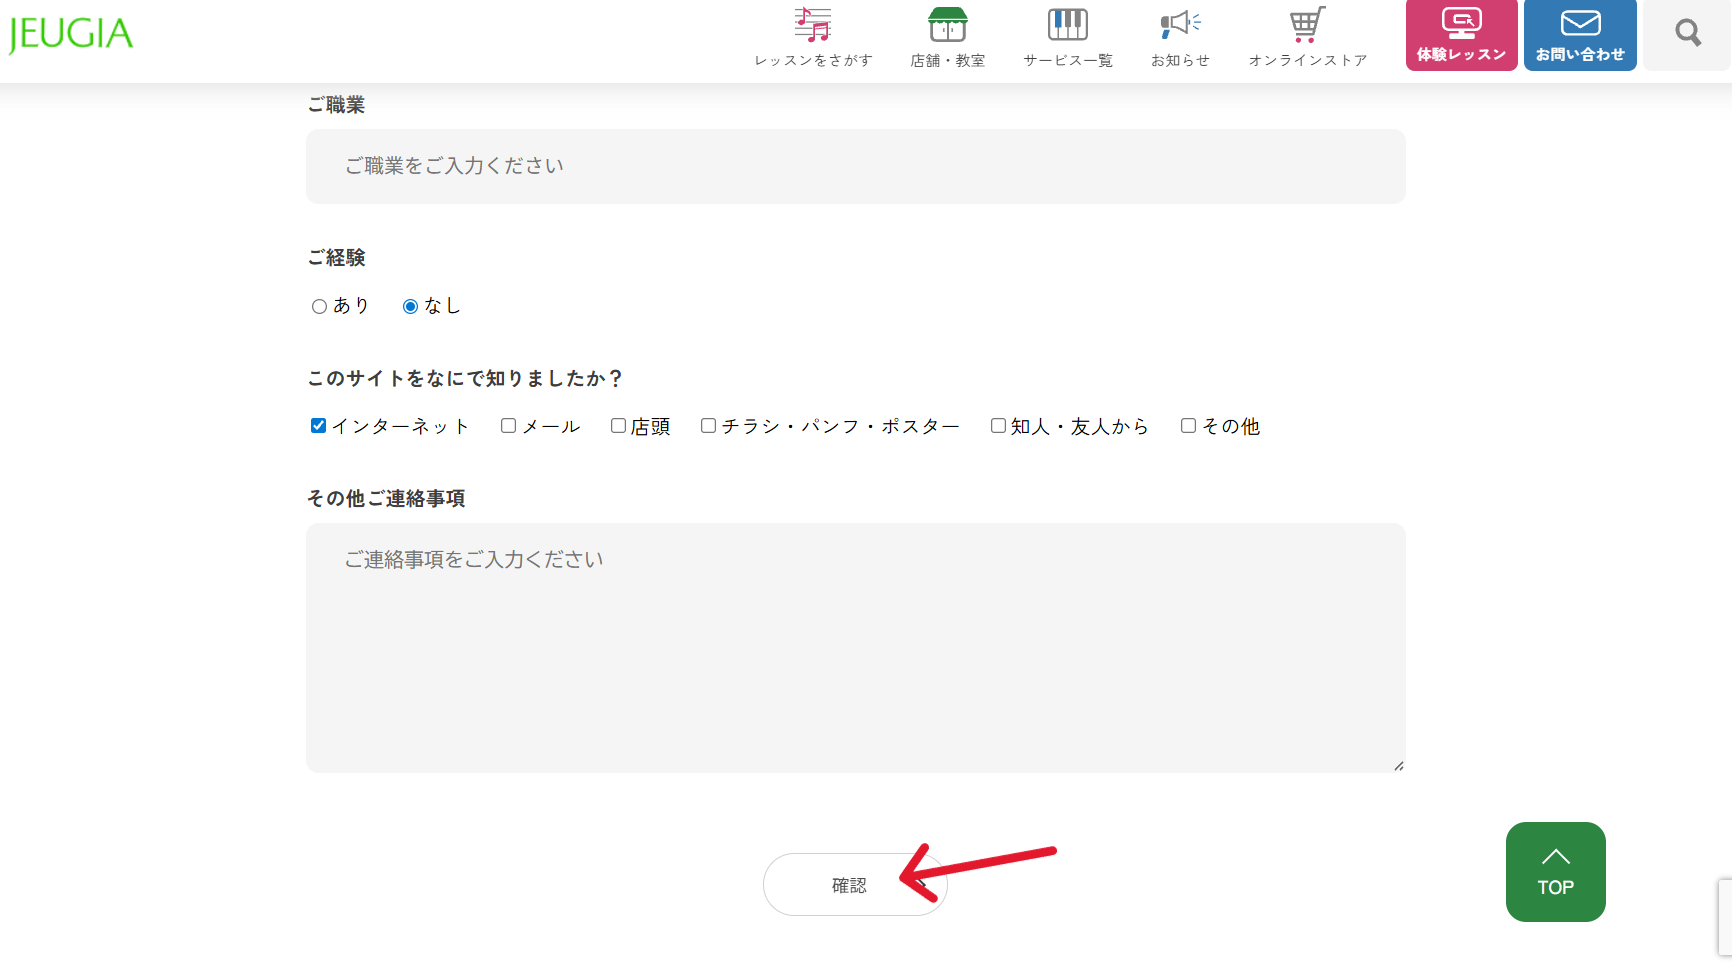1732x971 pixels.
Task: Open オンラインストア shopping cart menu
Action: pyautogui.click(x=1307, y=37)
